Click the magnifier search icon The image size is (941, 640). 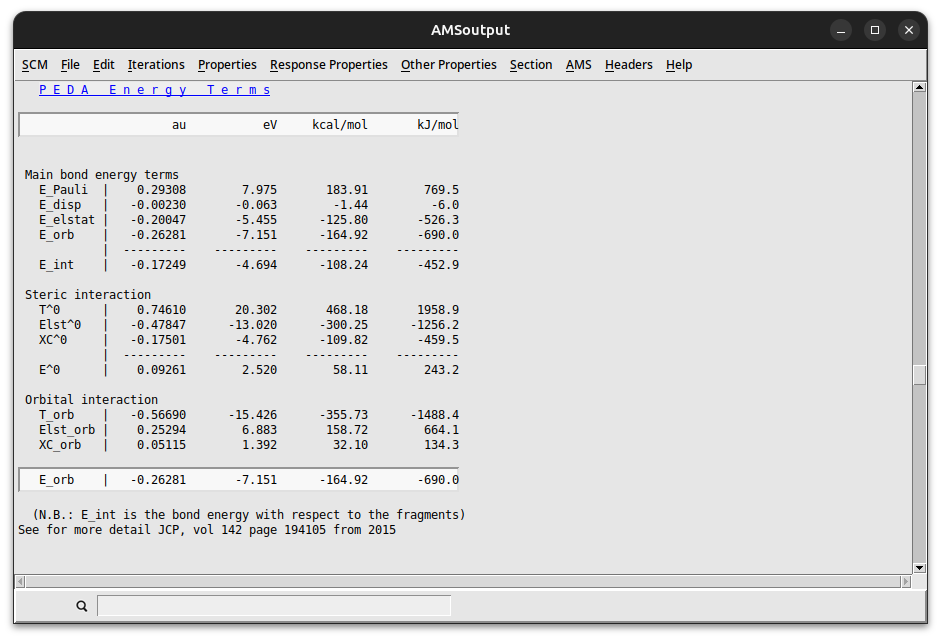click(81, 606)
